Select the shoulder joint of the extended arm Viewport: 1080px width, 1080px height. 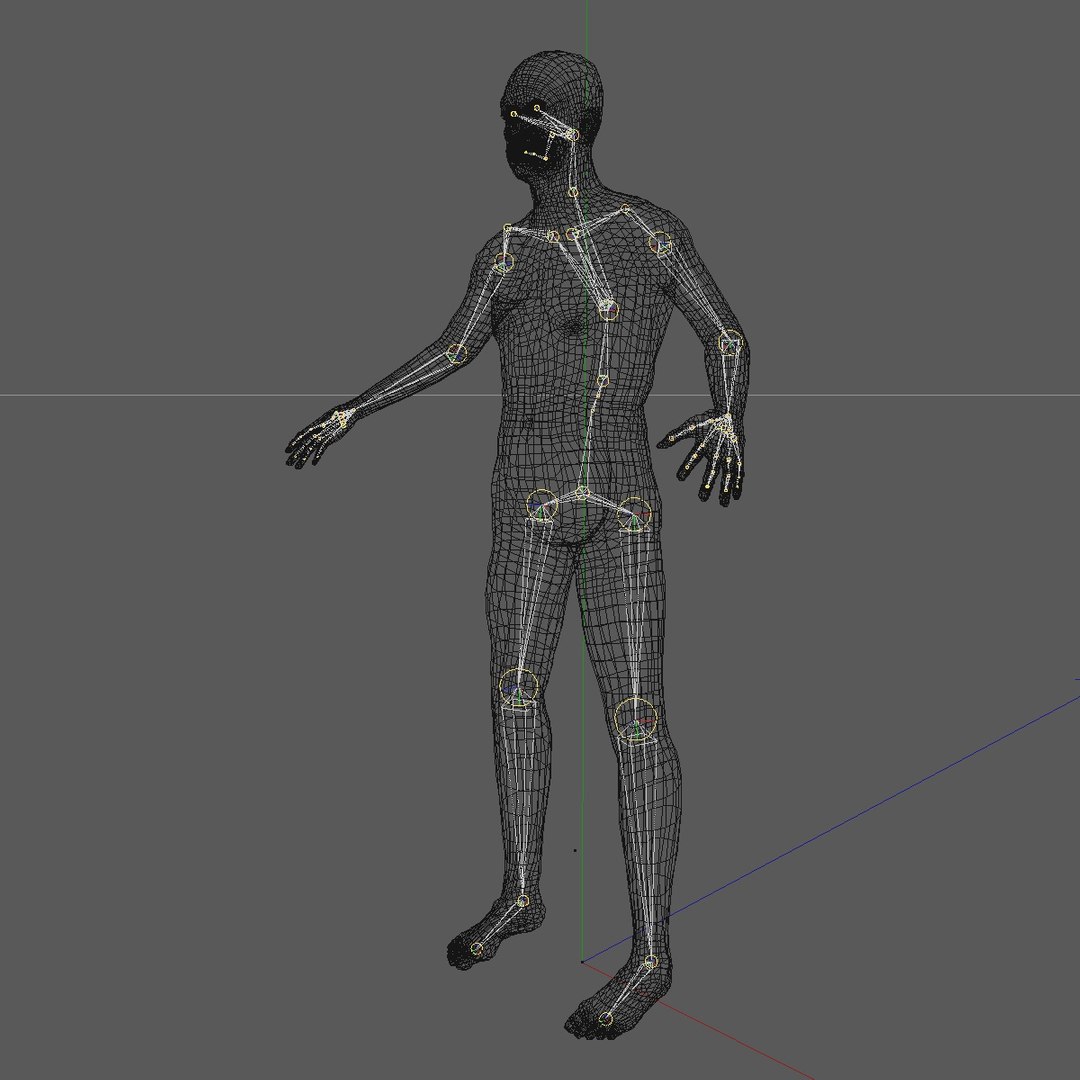[x=503, y=262]
